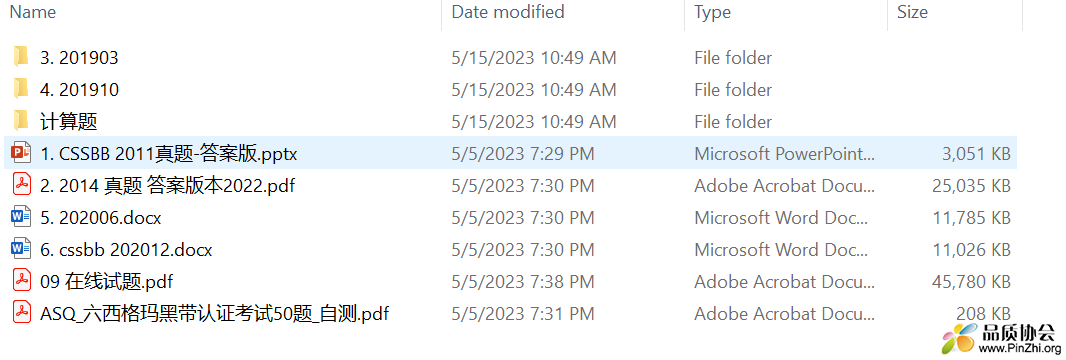Select the 1. CSSBB 2011真题-答案版.pptx filename

169,154
